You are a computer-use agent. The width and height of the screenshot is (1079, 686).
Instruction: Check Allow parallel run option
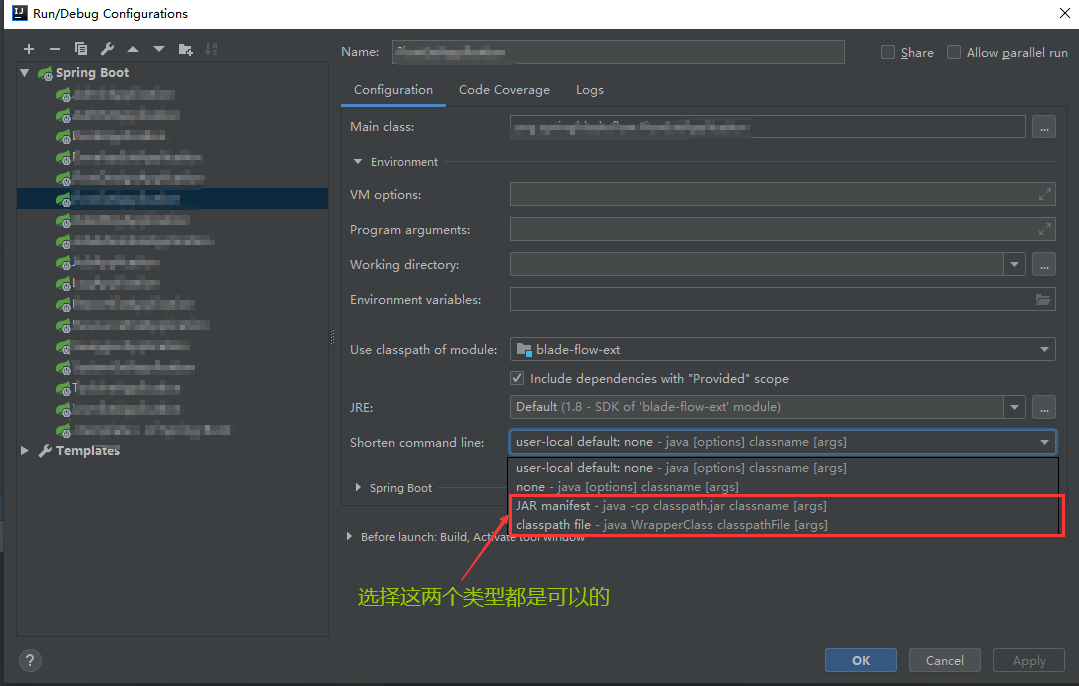point(953,52)
